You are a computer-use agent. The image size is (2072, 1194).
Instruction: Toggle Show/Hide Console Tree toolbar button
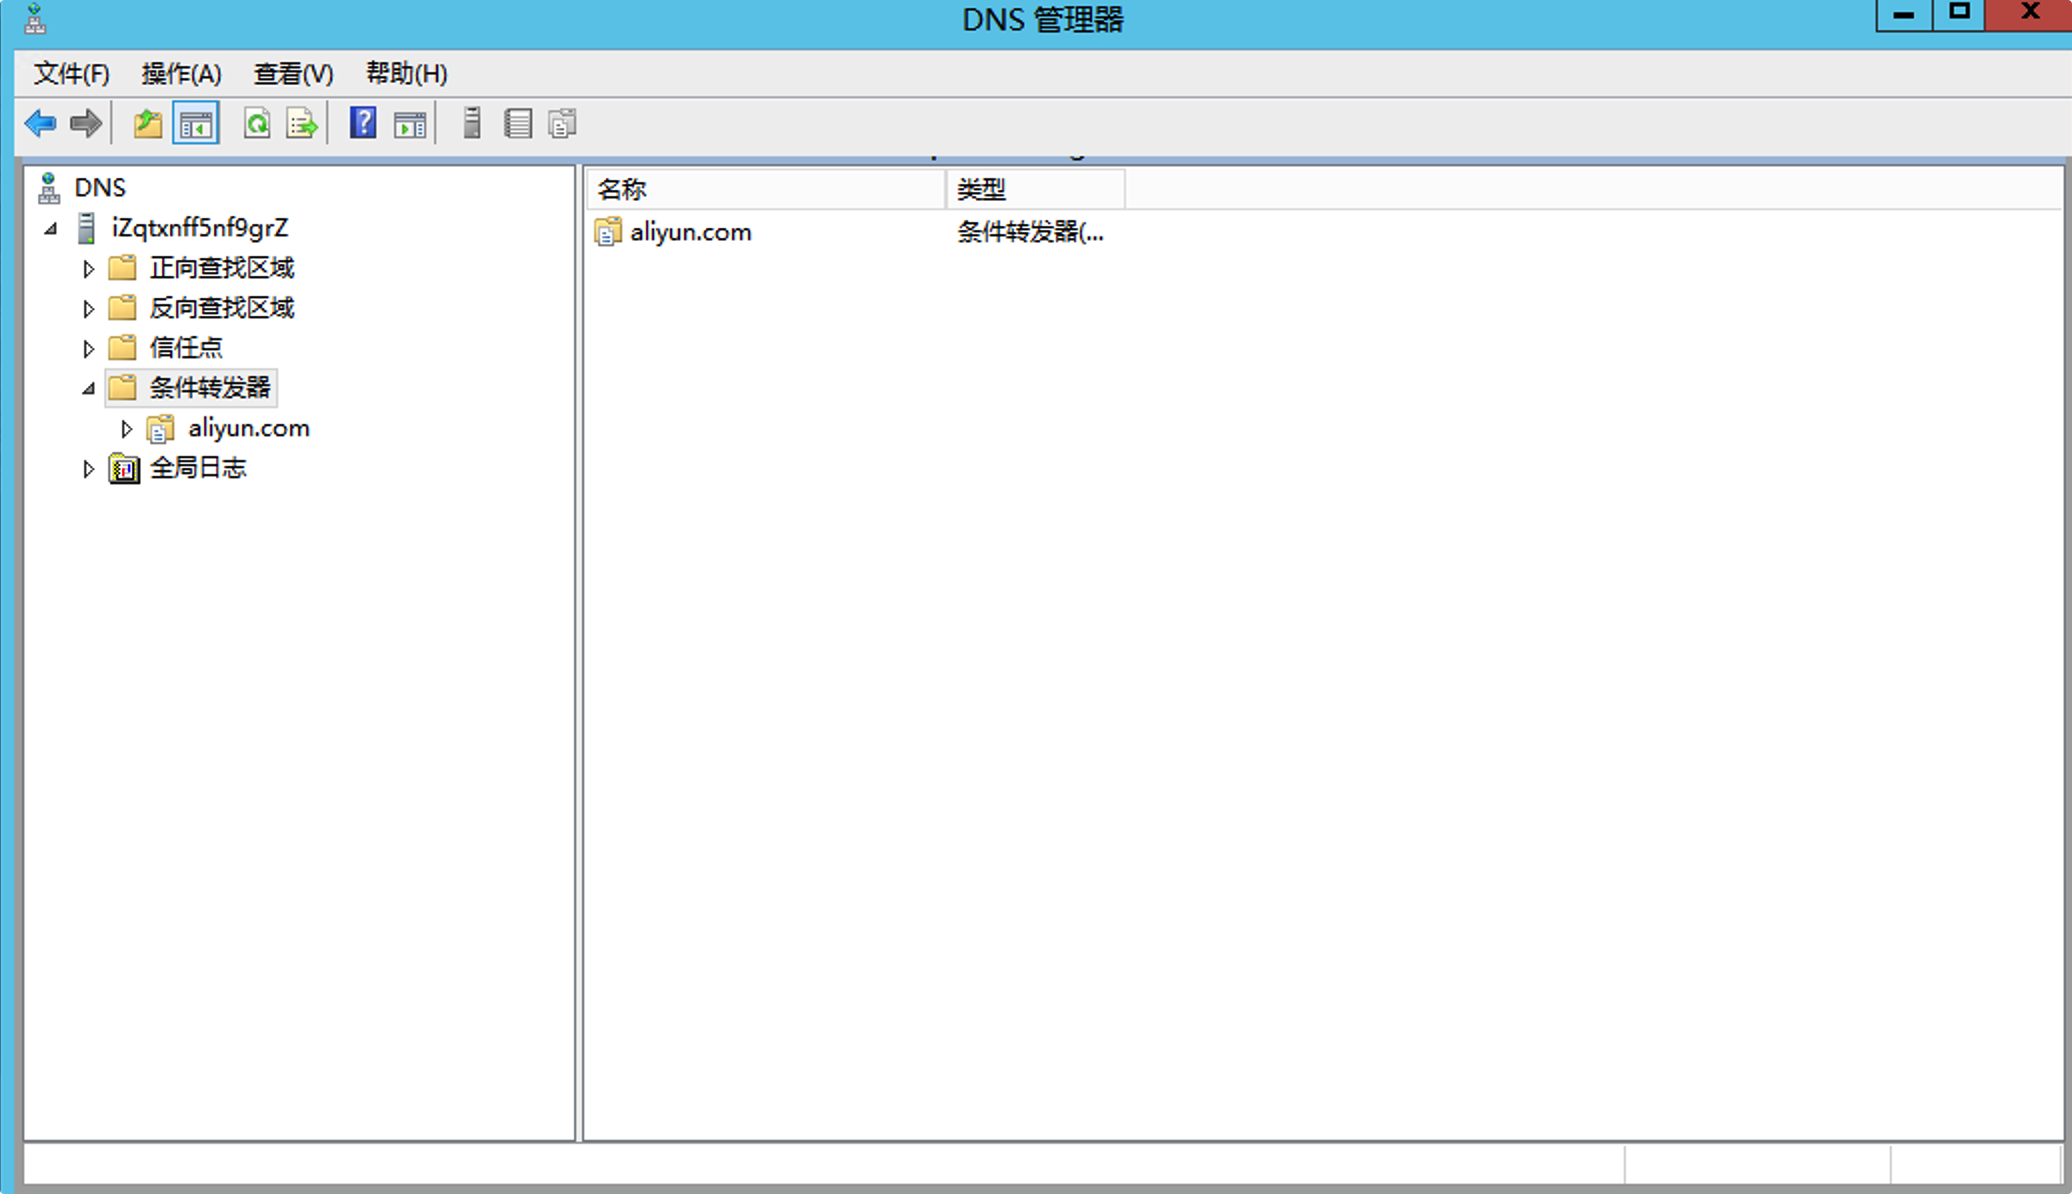(196, 124)
